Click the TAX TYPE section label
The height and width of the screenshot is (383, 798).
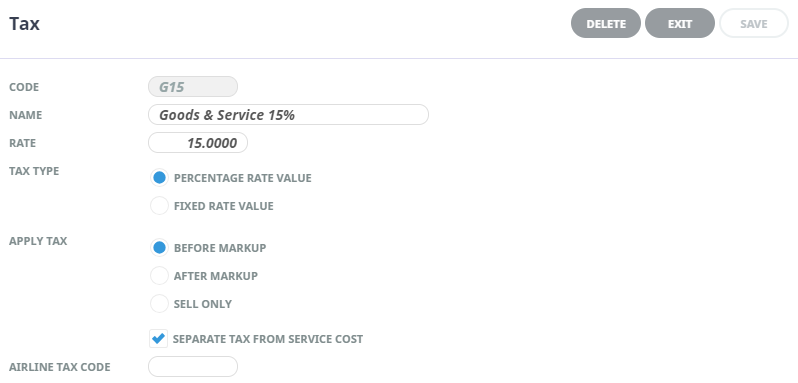coord(34,171)
